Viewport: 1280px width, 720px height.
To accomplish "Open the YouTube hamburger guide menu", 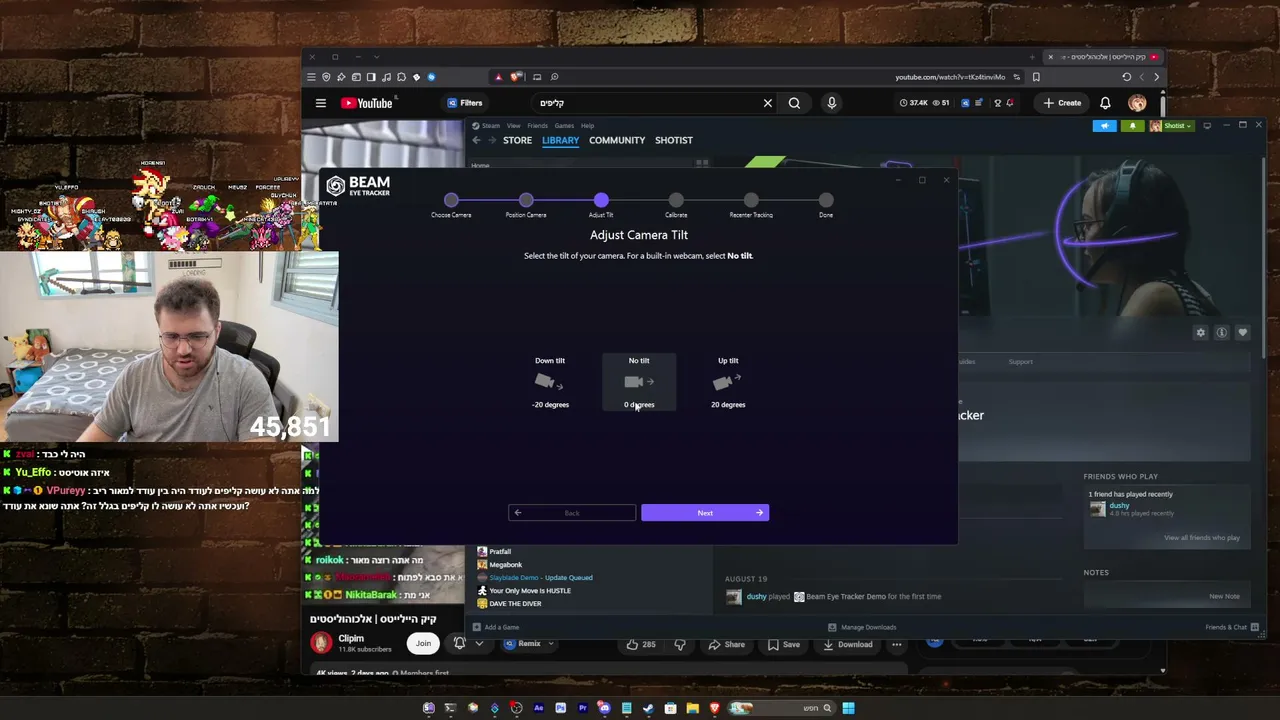I will point(321,103).
